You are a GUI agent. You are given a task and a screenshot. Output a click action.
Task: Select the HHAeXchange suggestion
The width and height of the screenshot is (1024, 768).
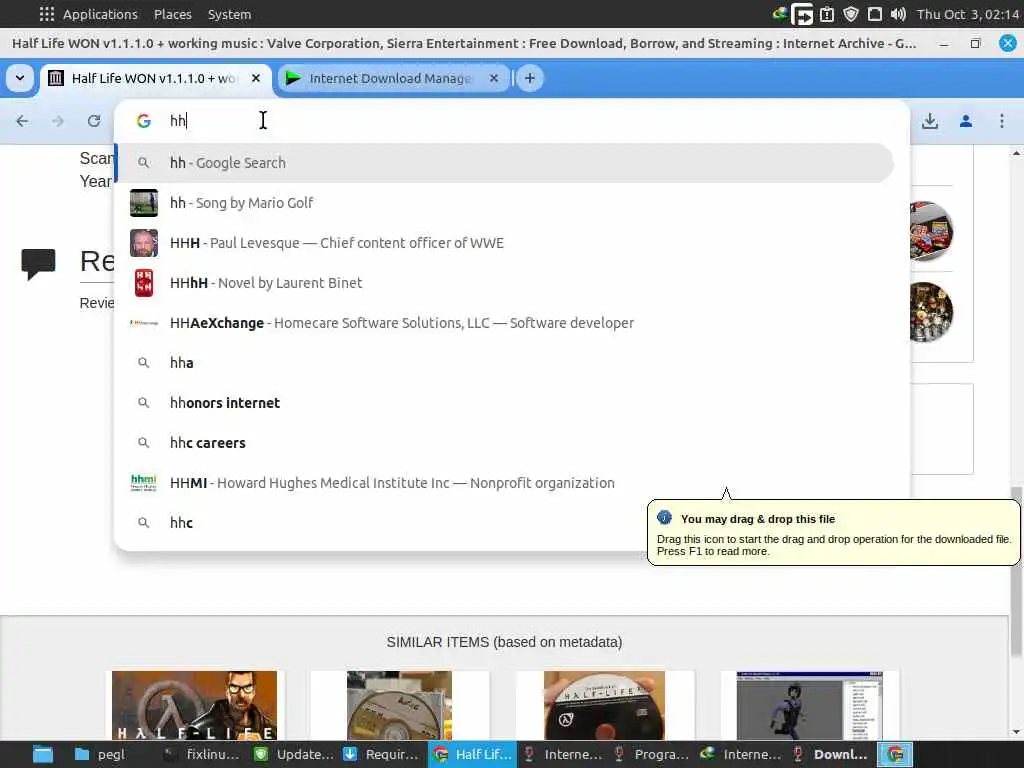(x=504, y=323)
